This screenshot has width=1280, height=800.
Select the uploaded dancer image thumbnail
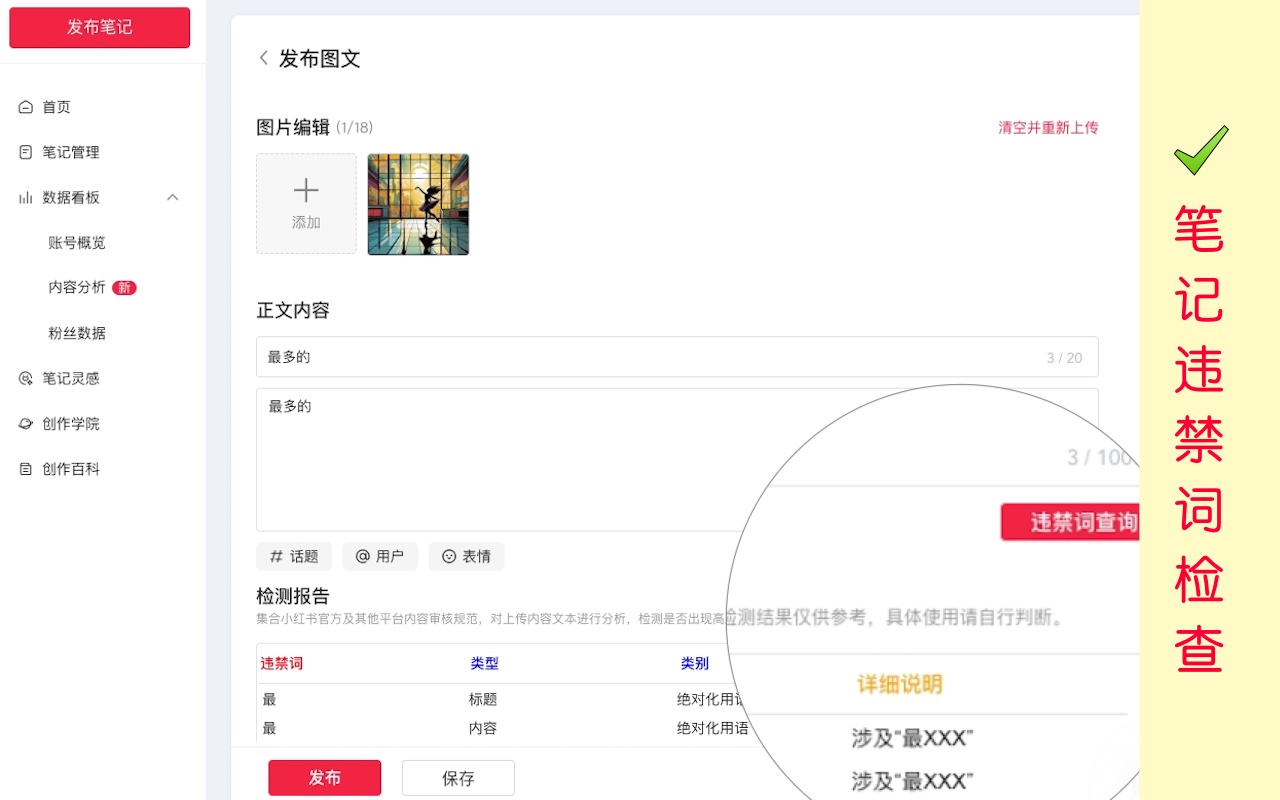418,203
